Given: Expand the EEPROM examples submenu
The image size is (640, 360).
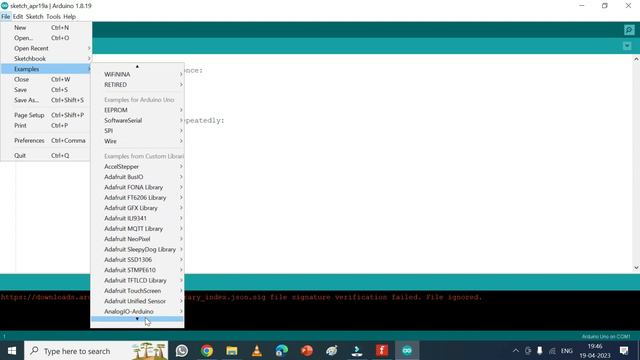Looking at the screenshot, I should [138, 110].
